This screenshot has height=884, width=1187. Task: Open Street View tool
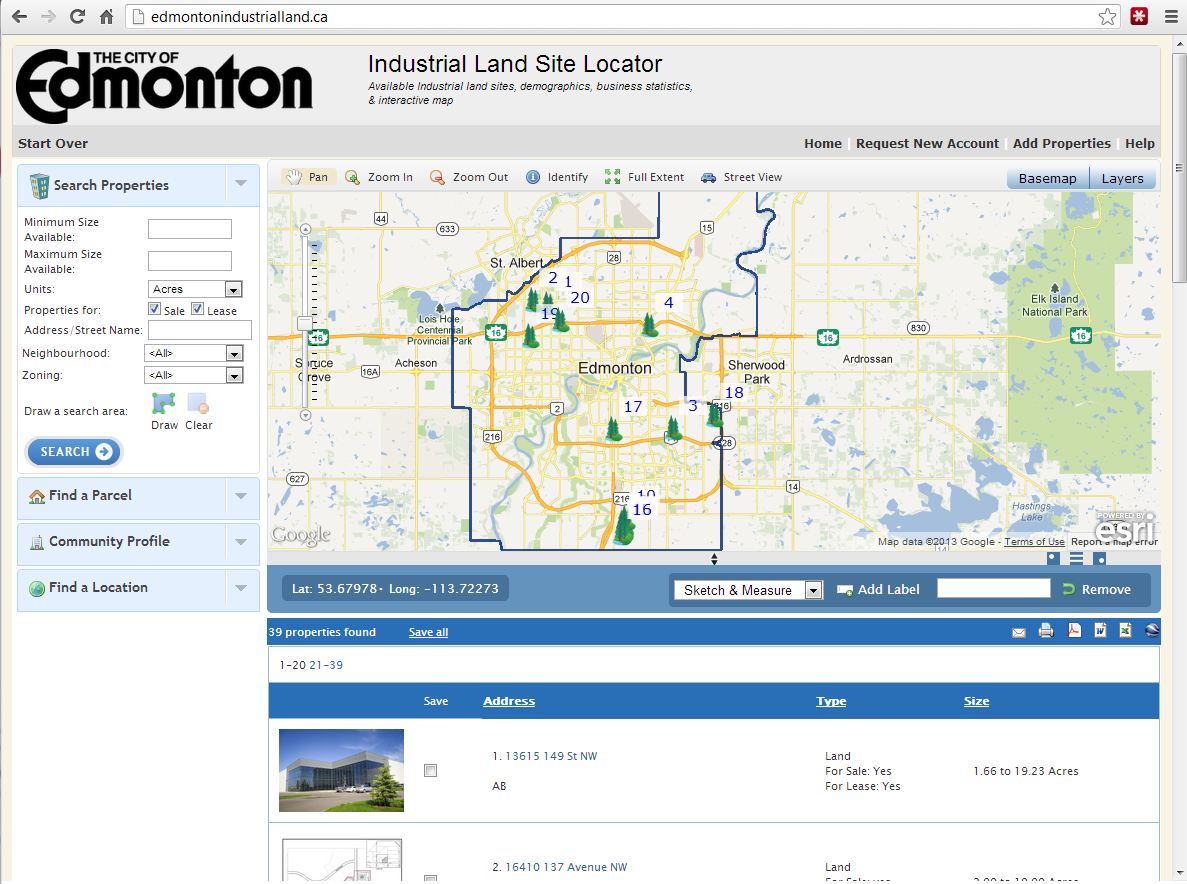click(742, 177)
